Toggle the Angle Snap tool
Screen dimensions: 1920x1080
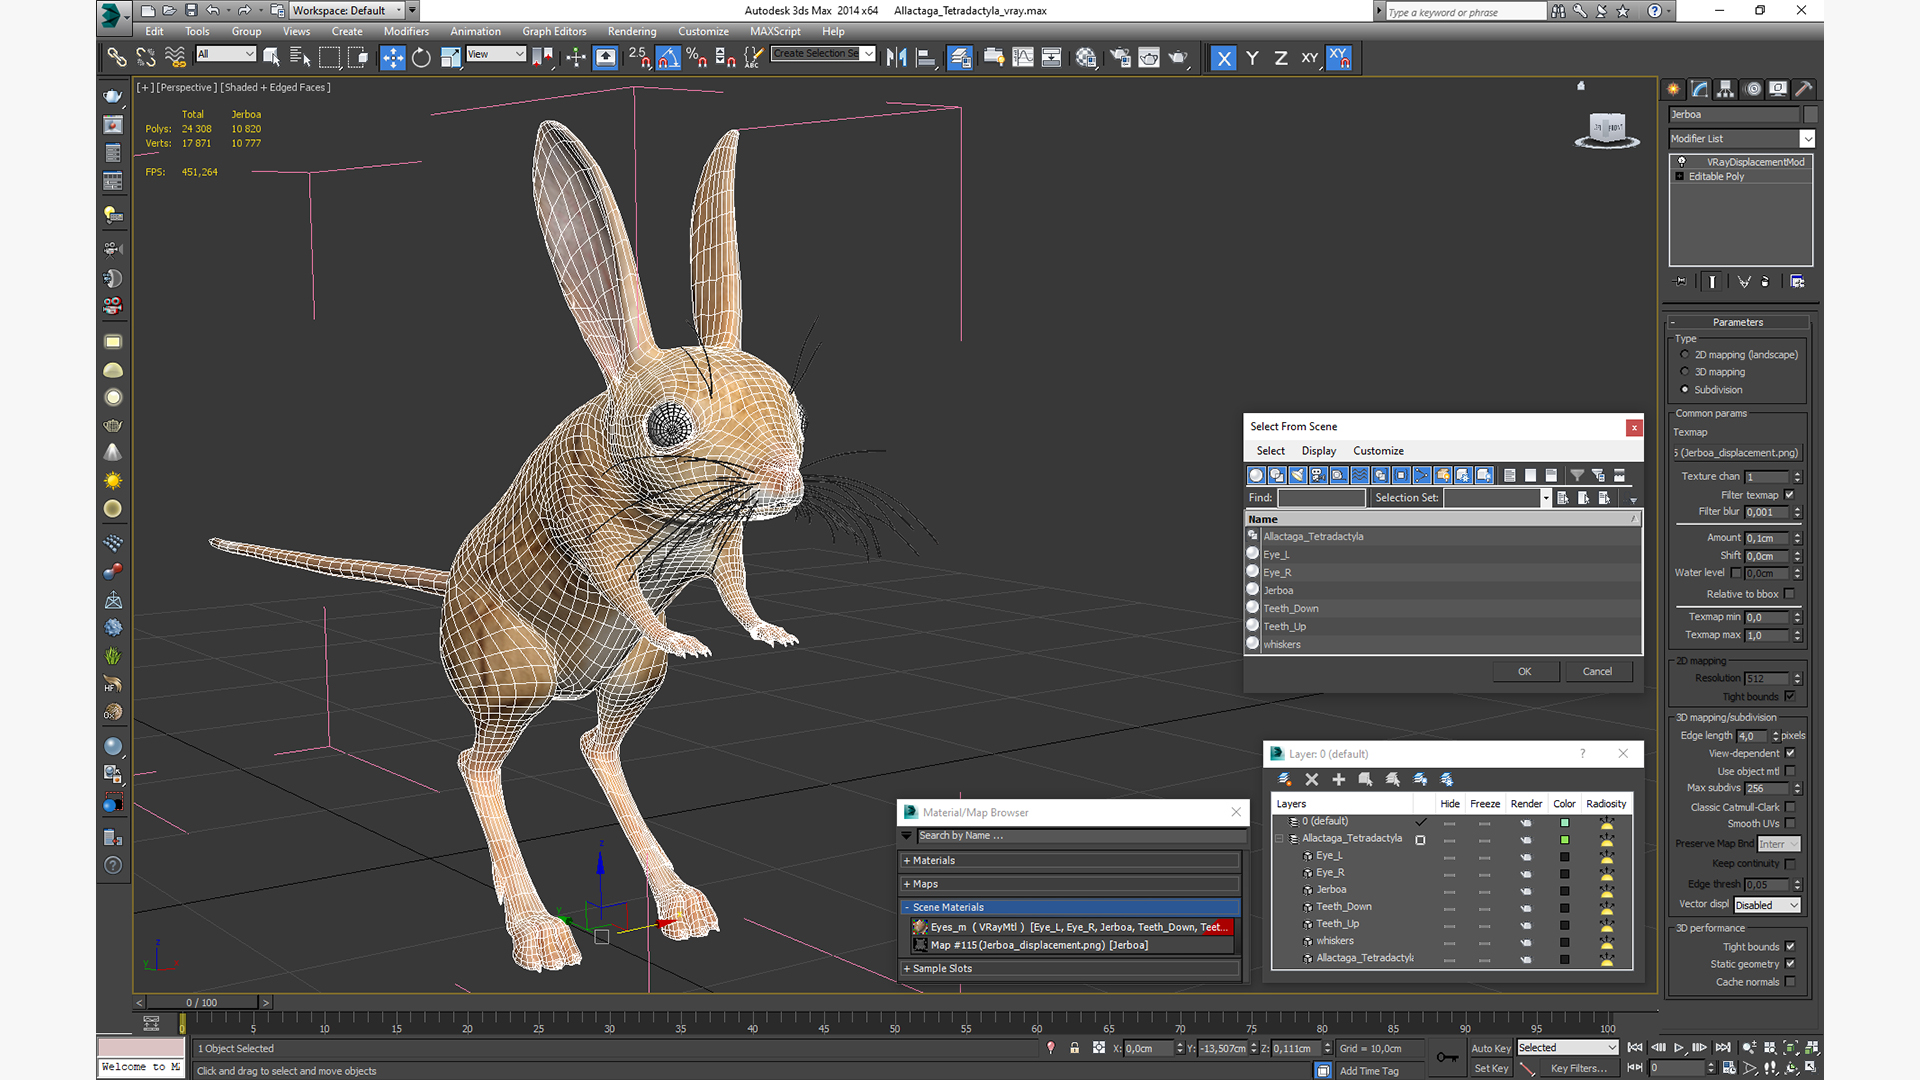pyautogui.click(x=668, y=58)
